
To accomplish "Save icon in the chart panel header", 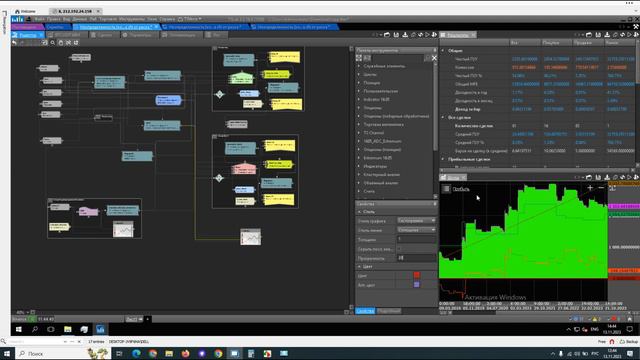I will (598, 177).
